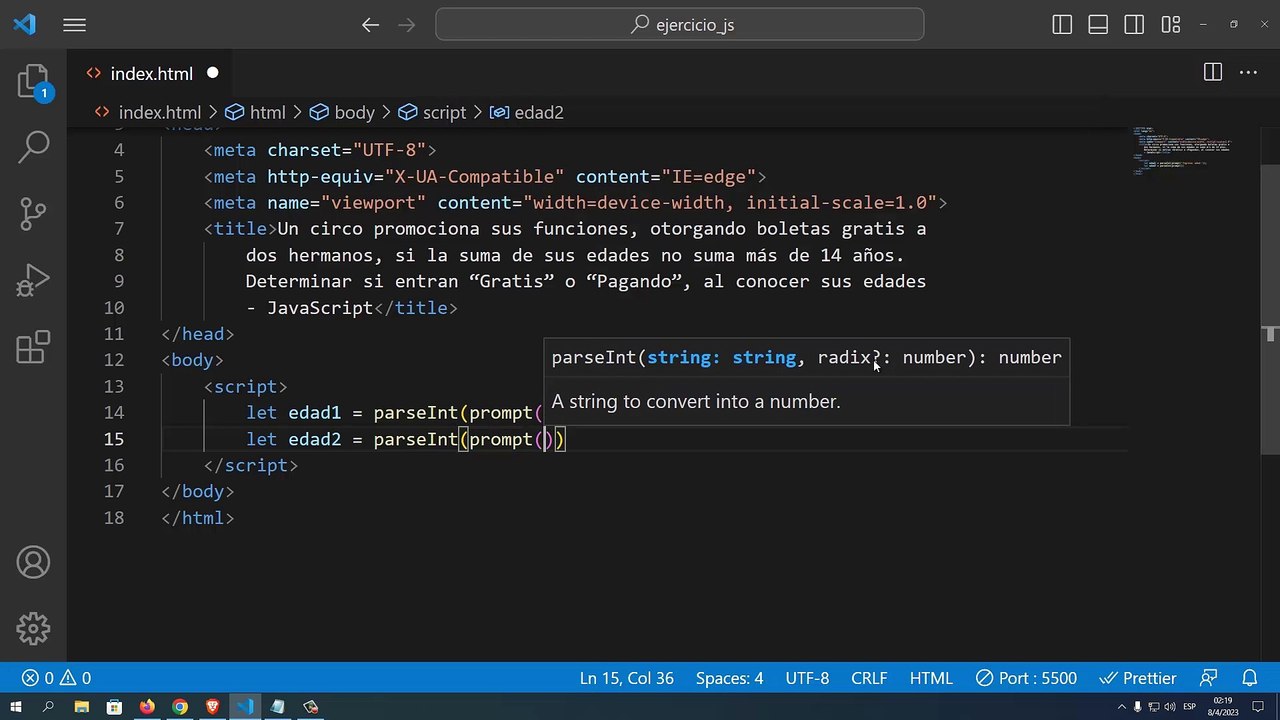Click line number 12 in gutter

(113, 360)
